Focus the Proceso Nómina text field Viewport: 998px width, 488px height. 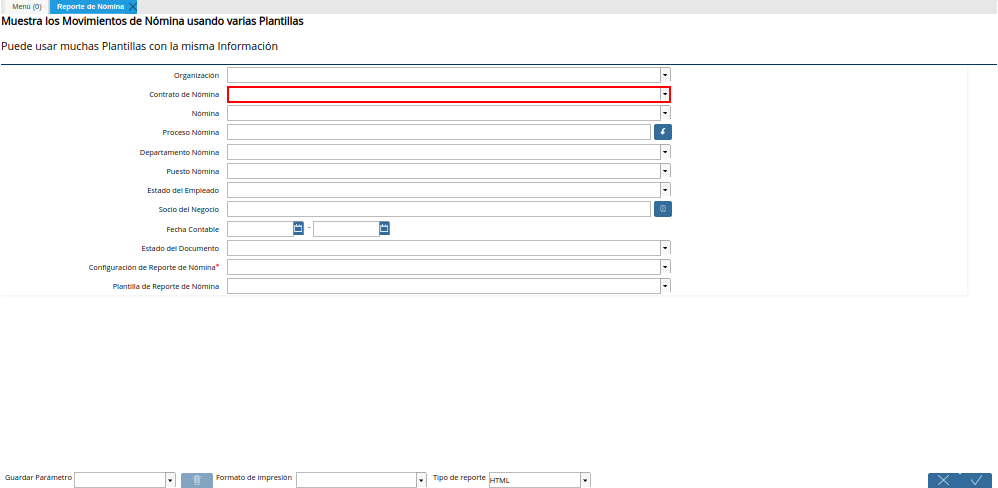click(x=439, y=132)
